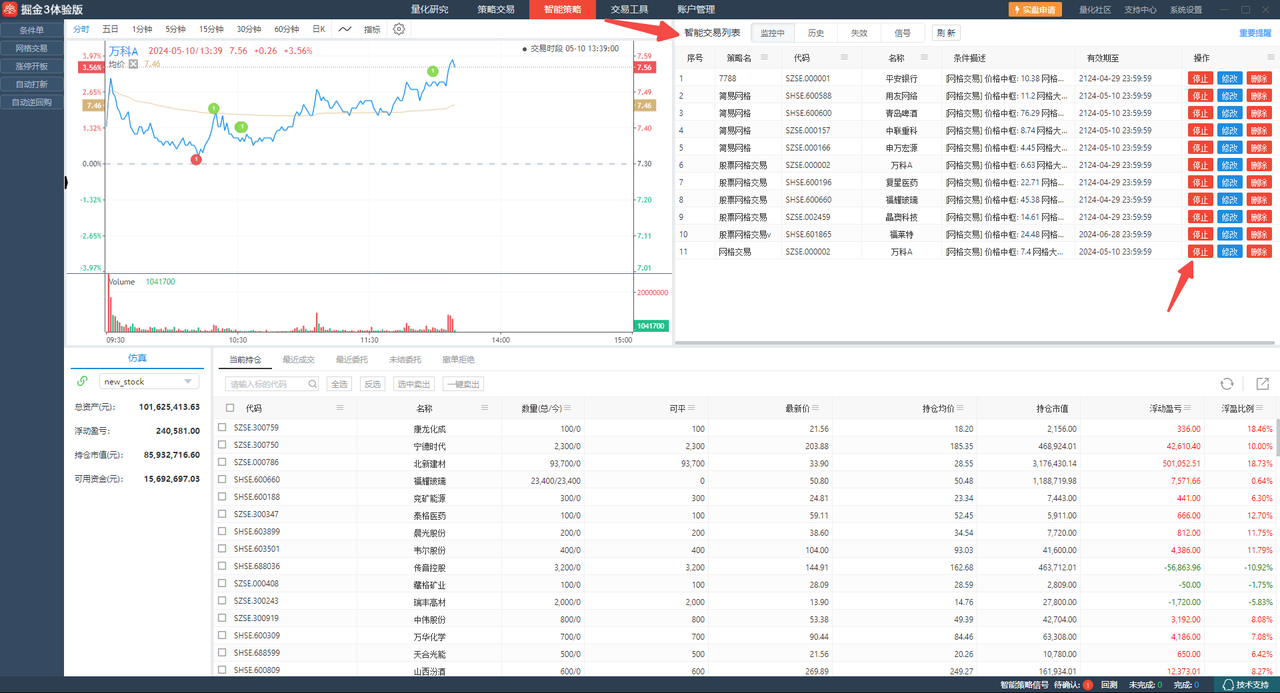Click the green link icon beside new_stock

click(82, 381)
